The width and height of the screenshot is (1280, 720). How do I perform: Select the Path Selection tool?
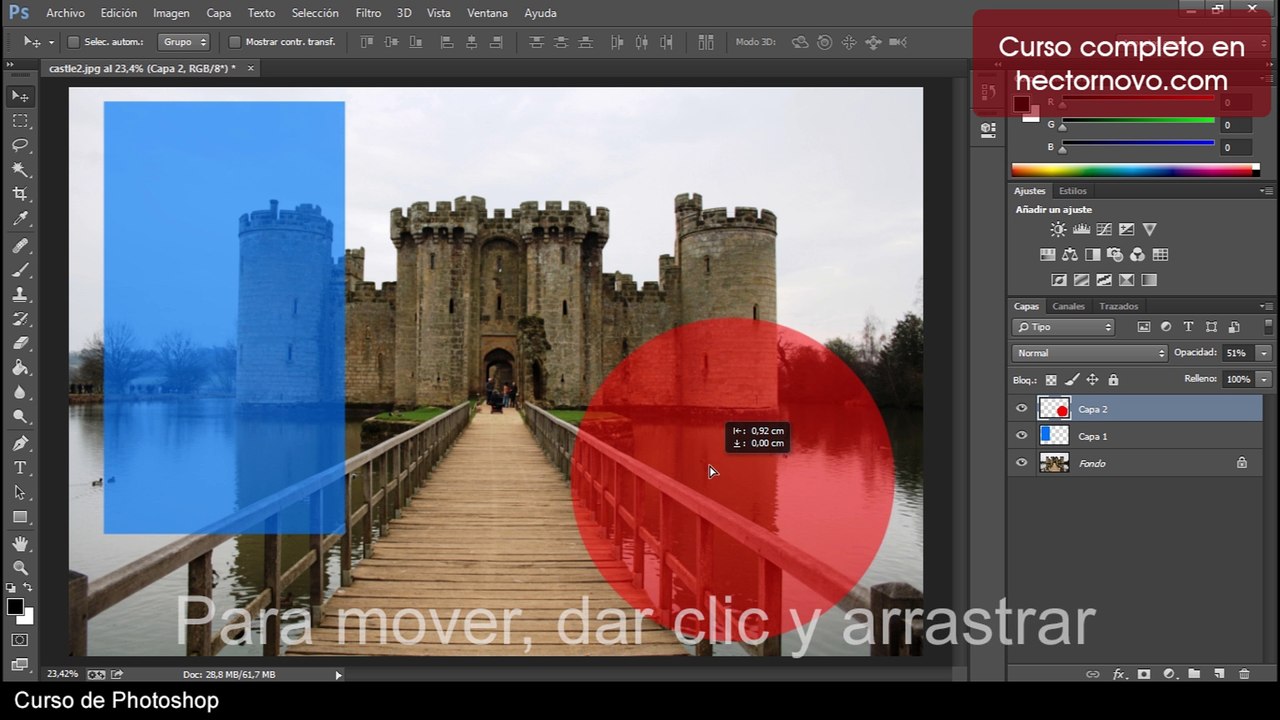20,492
